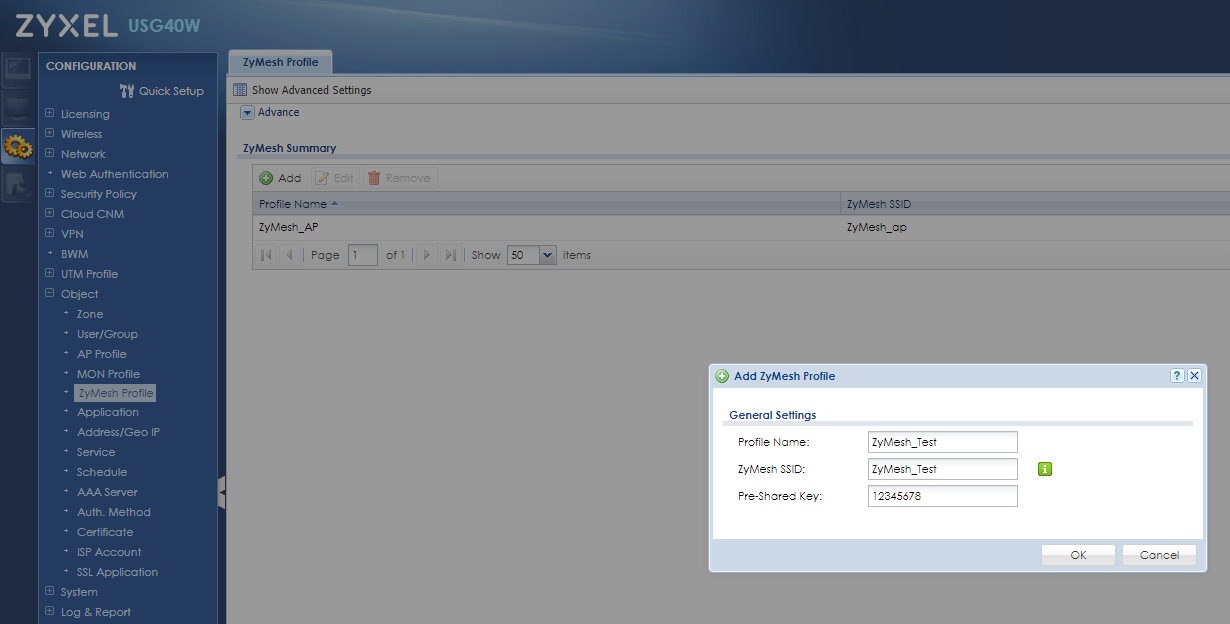Open Auth. Method under Object
1230x624 pixels.
click(114, 512)
